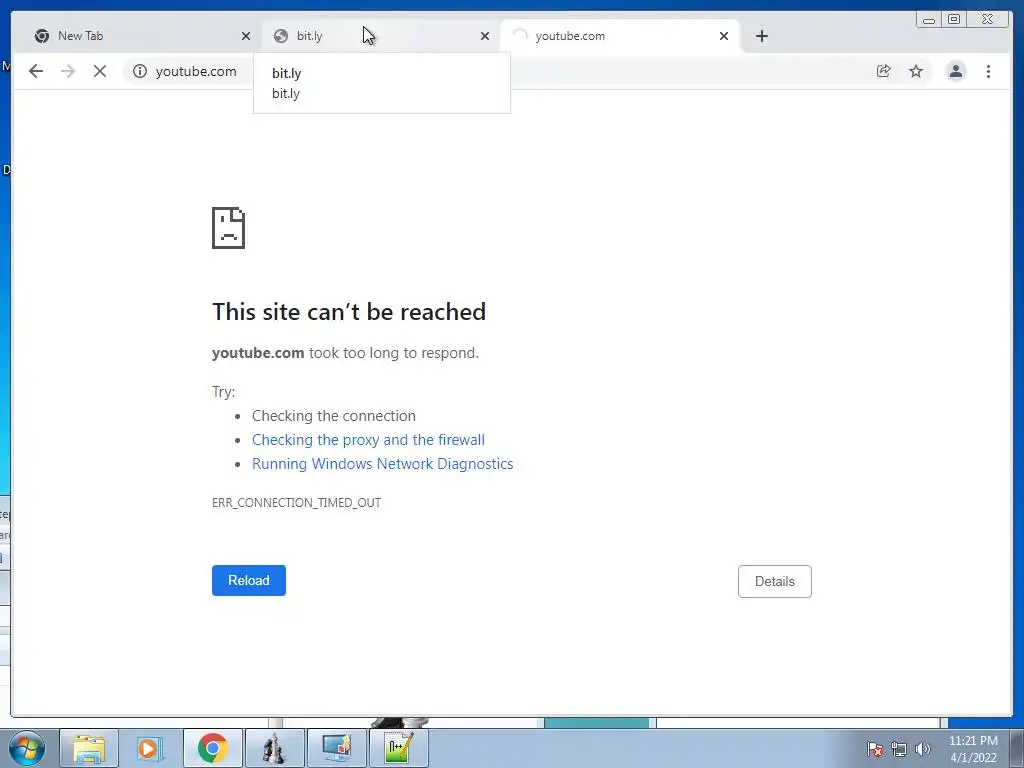Share this page from the address bar
Image resolution: width=1024 pixels, height=768 pixels.
coord(883,71)
